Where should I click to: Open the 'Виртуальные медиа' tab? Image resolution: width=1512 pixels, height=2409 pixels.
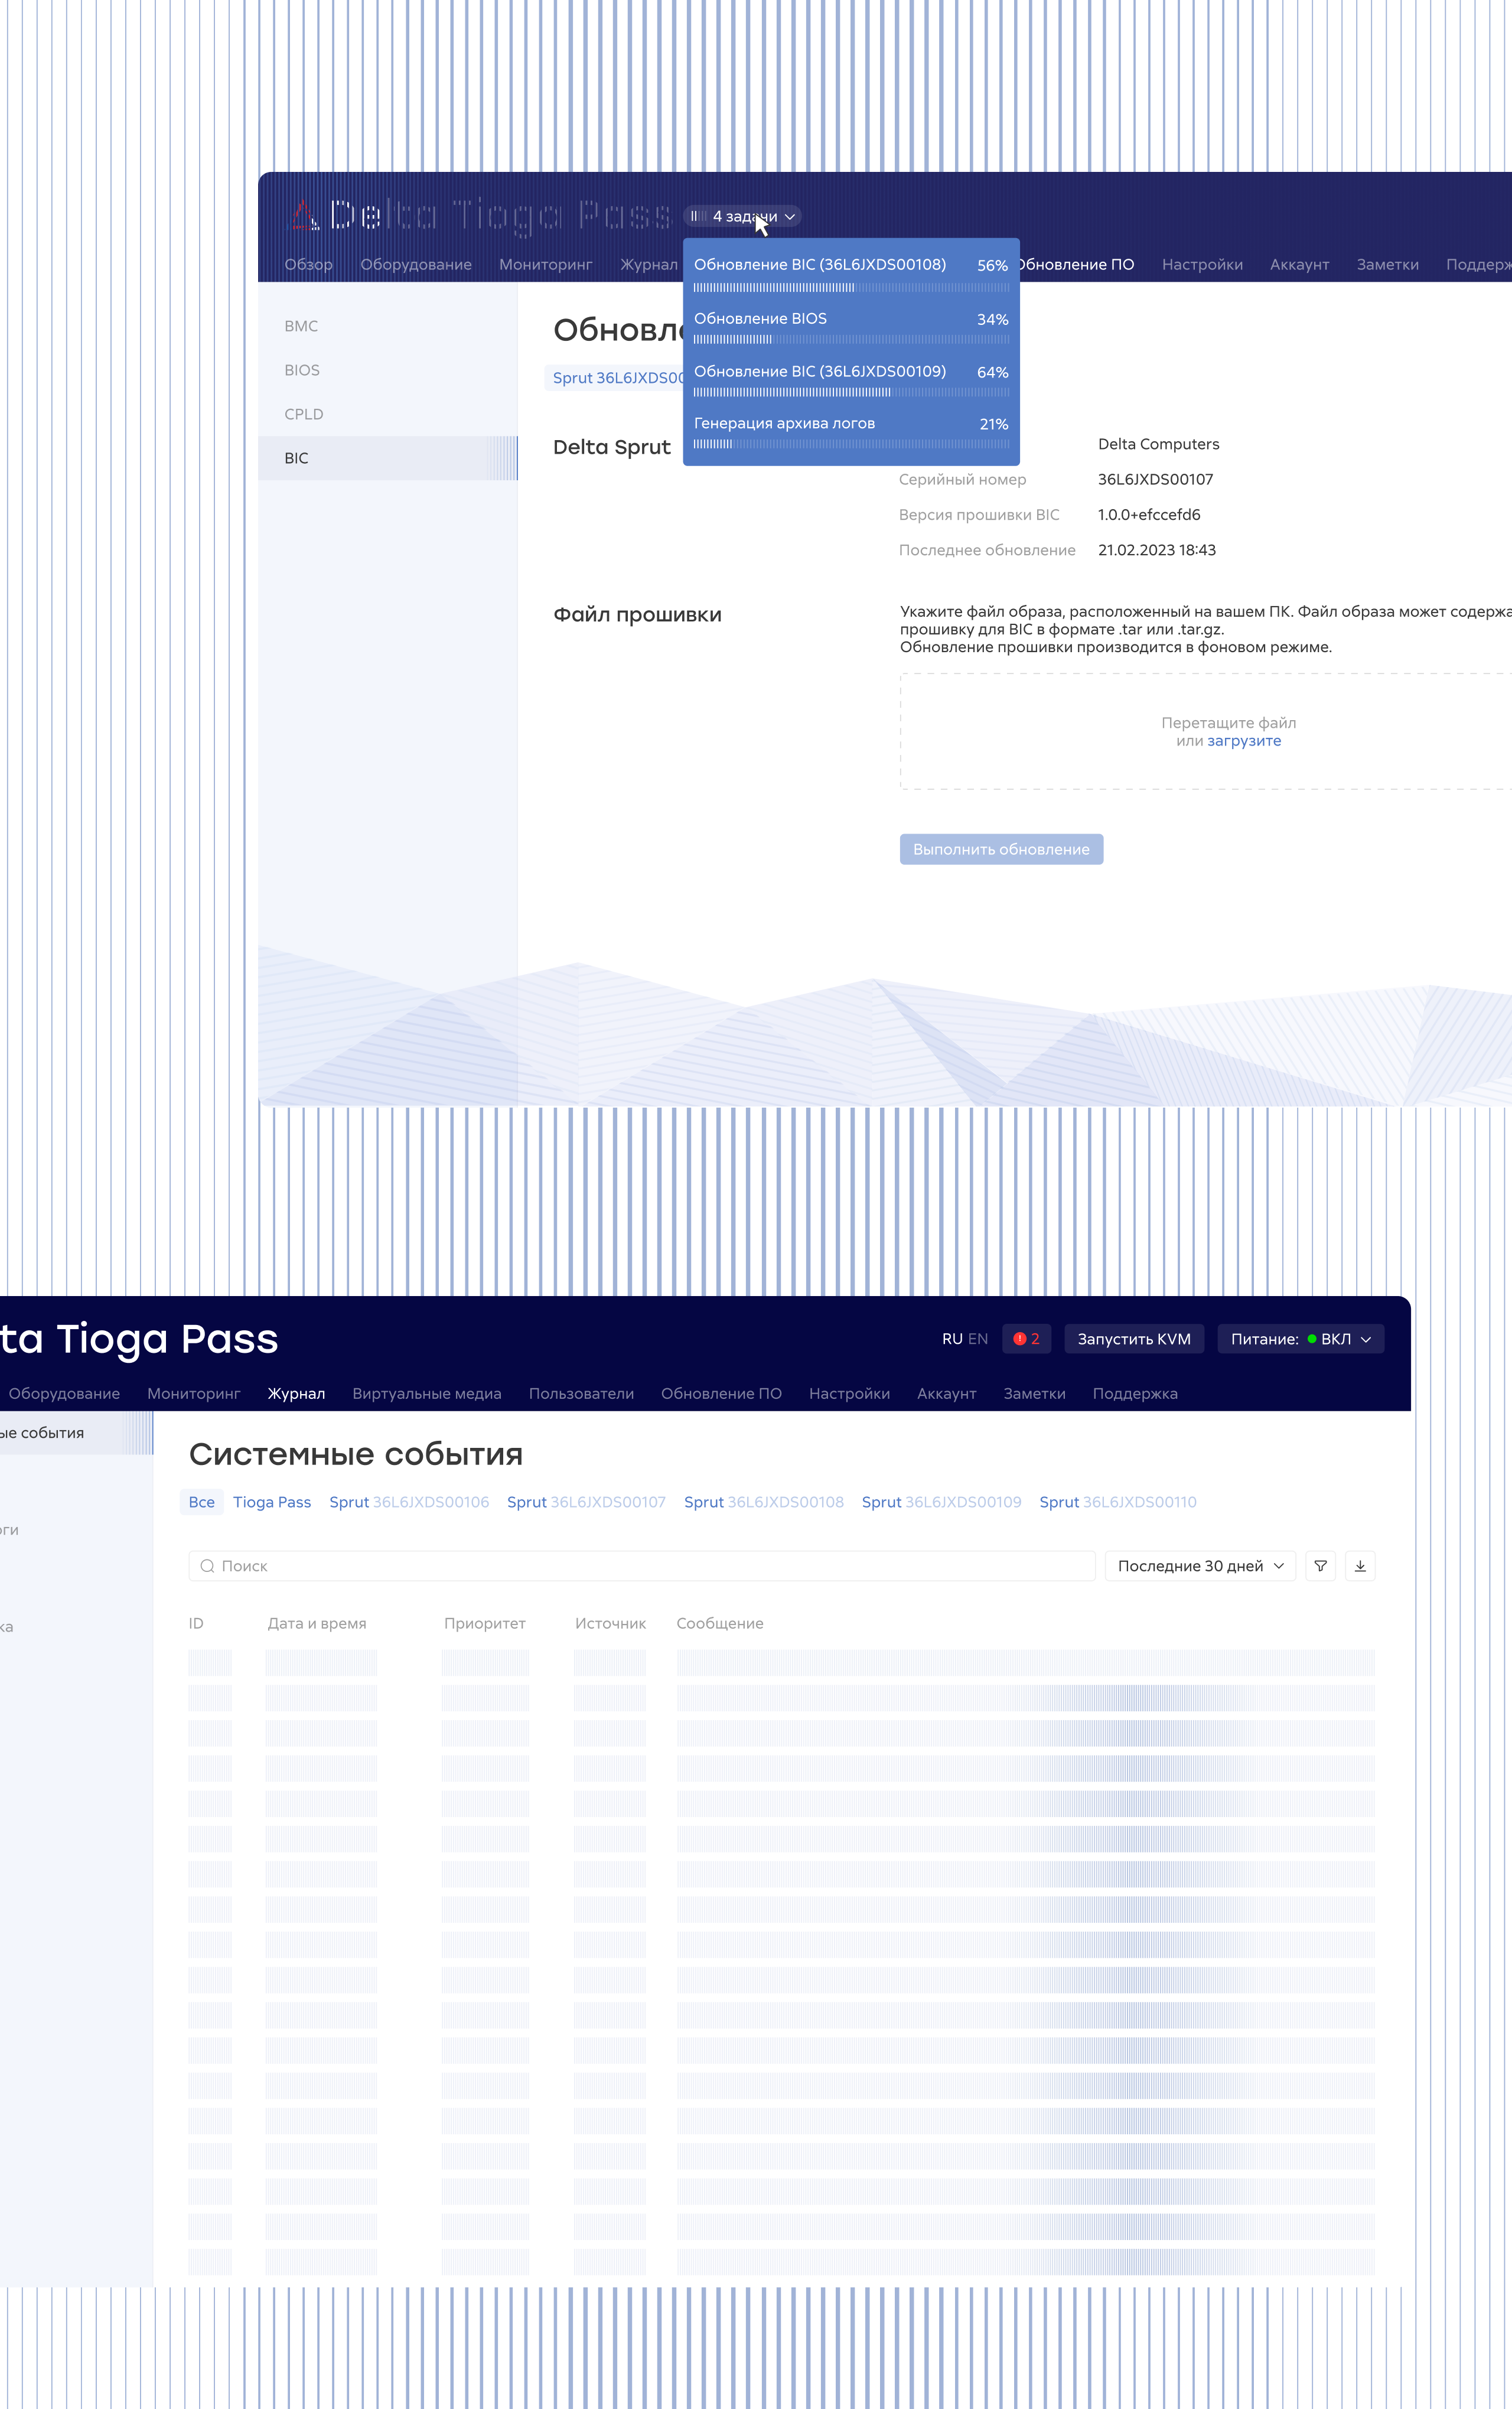click(426, 1394)
